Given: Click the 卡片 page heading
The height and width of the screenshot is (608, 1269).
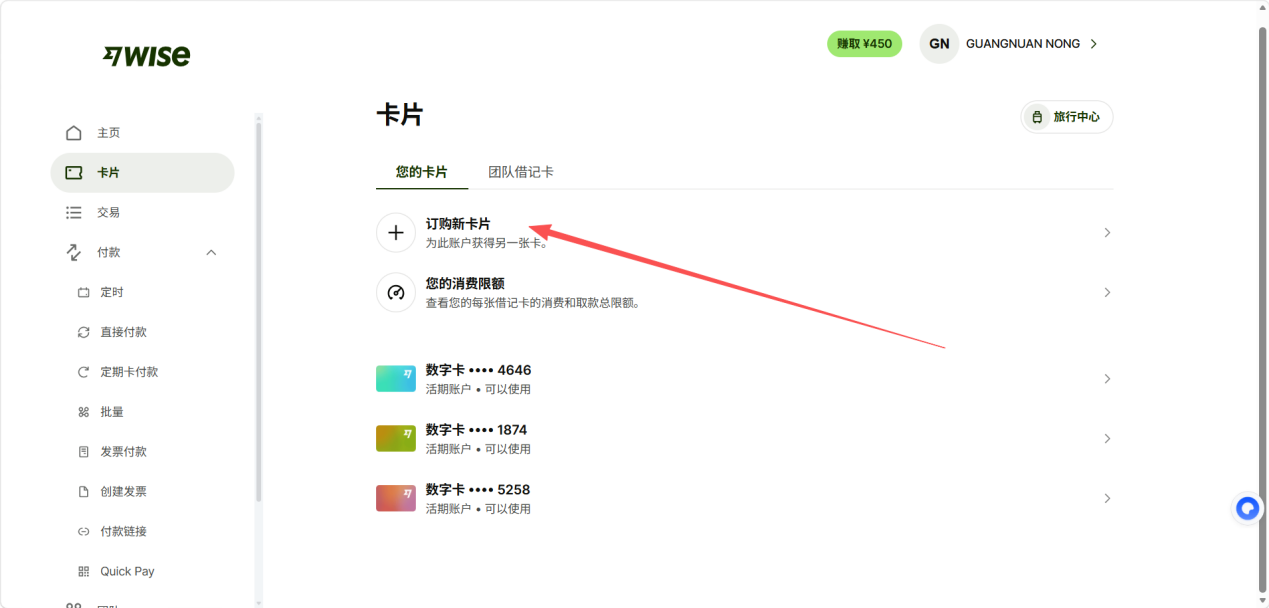Looking at the screenshot, I should point(399,115).
